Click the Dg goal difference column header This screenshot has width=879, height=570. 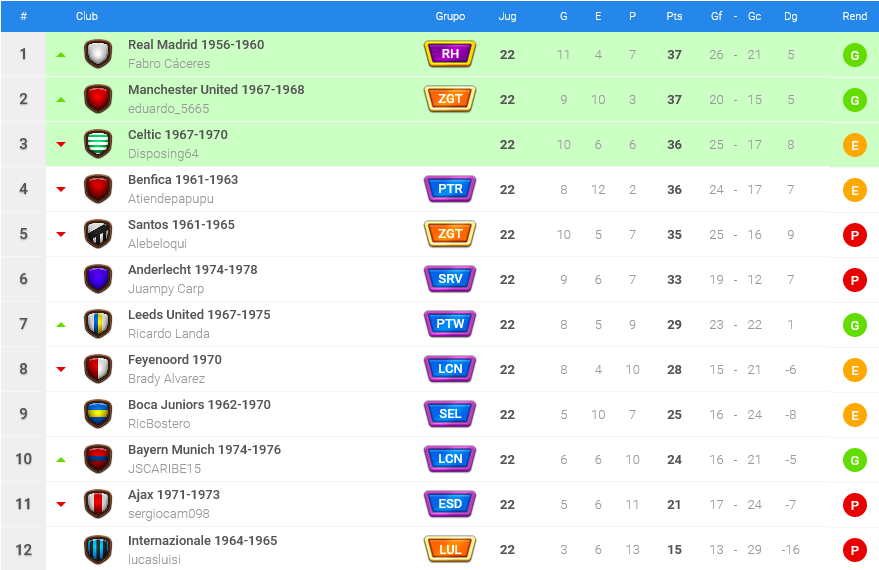click(790, 16)
